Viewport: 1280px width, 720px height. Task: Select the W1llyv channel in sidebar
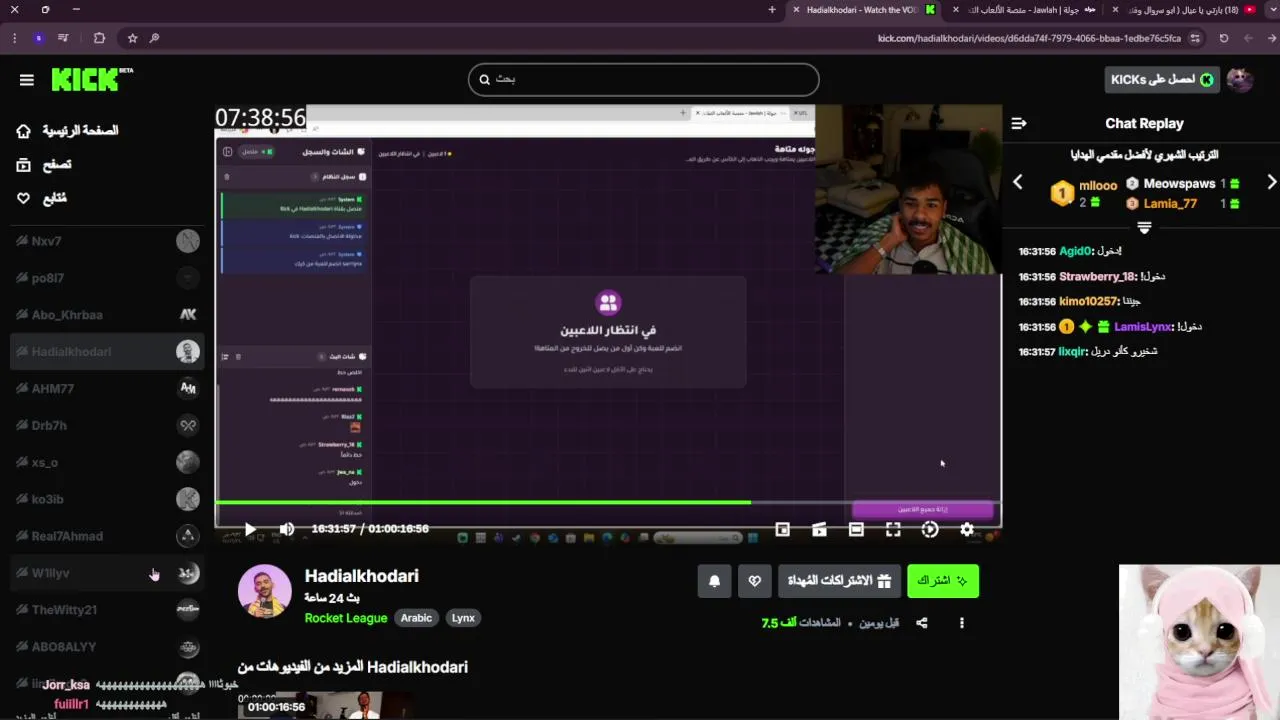106,573
